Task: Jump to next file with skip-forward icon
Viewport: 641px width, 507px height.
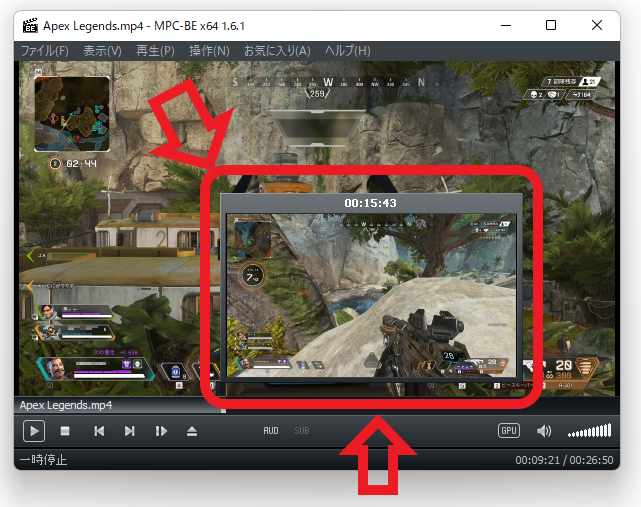Action: pyautogui.click(x=130, y=431)
